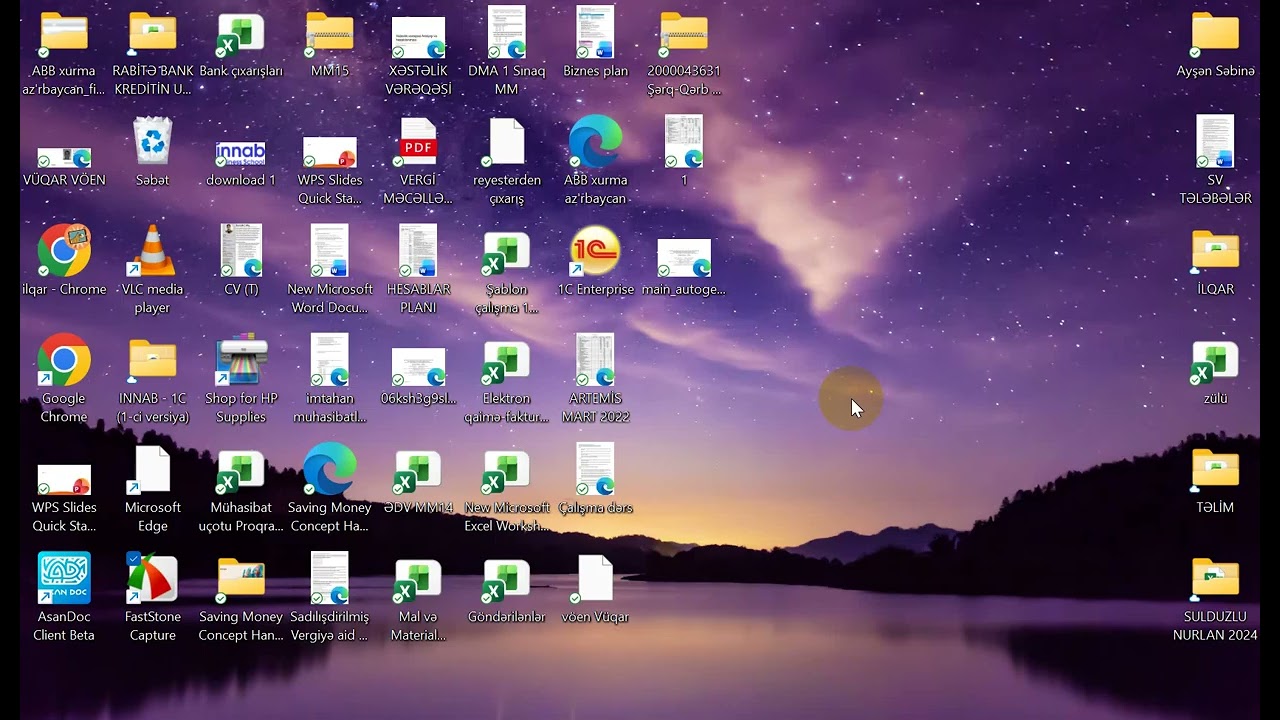Screen dimensions: 1280x720
Task: Select the Şablon çalışma 1 Excel file
Action: pos(507,251)
